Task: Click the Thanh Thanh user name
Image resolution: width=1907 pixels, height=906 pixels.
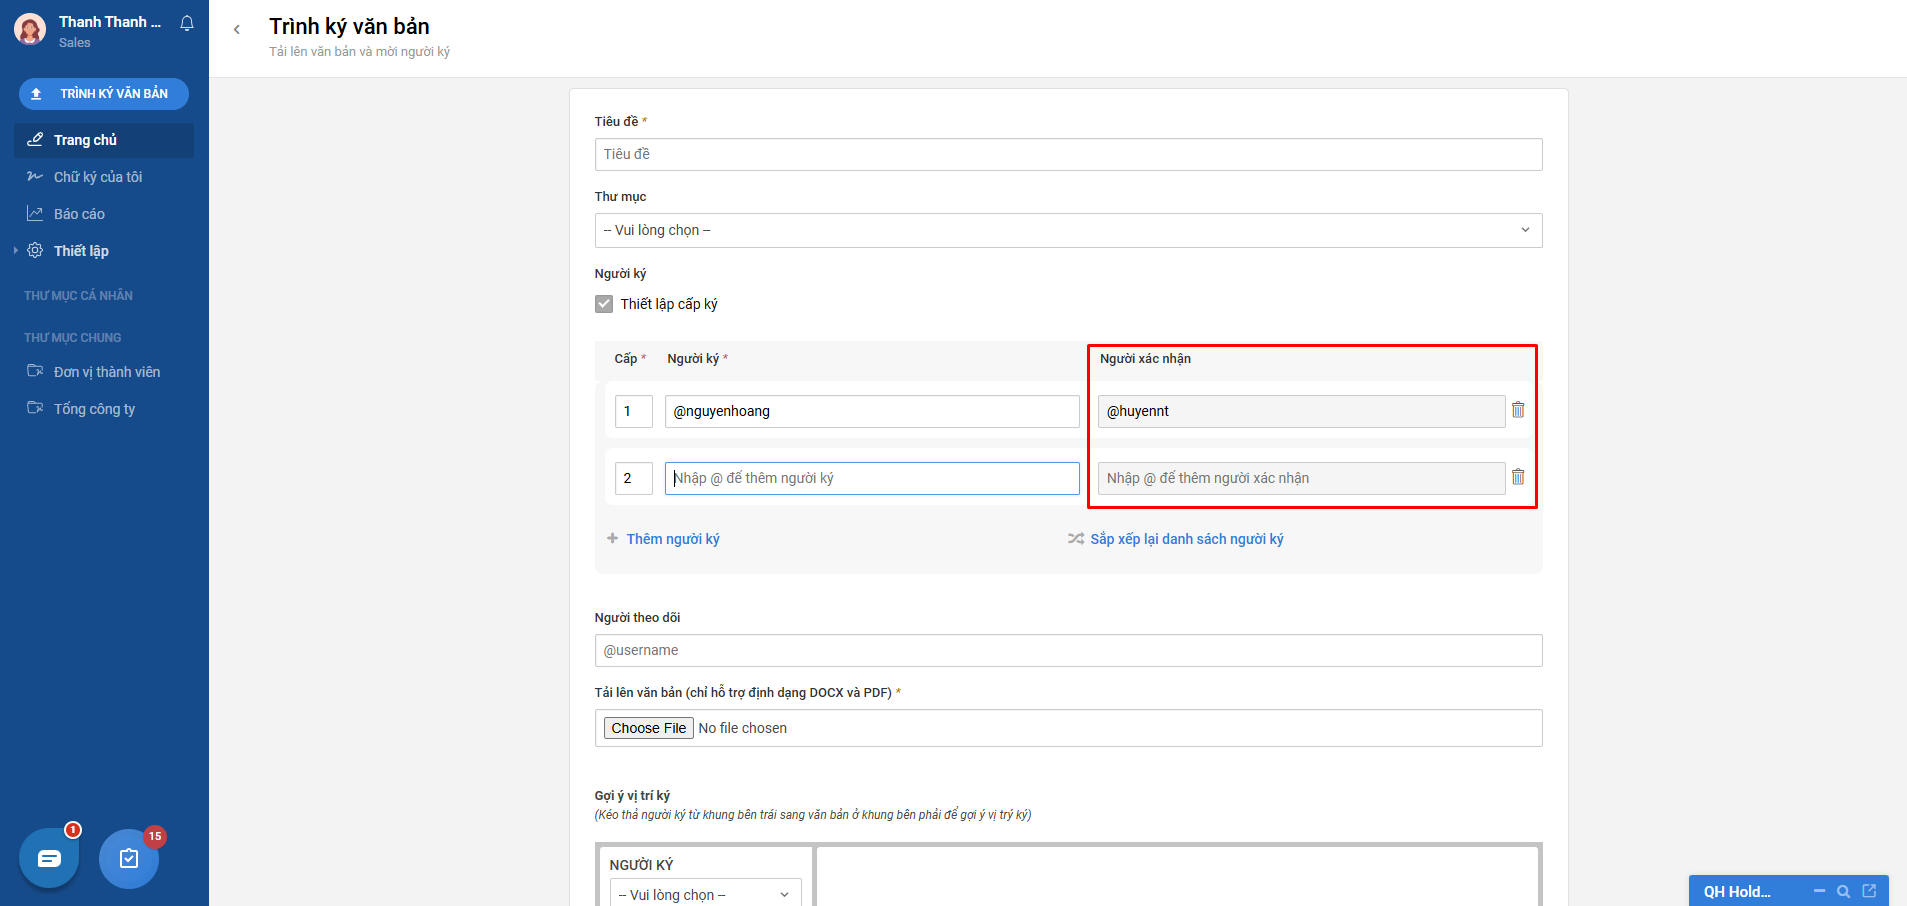Action: [110, 22]
